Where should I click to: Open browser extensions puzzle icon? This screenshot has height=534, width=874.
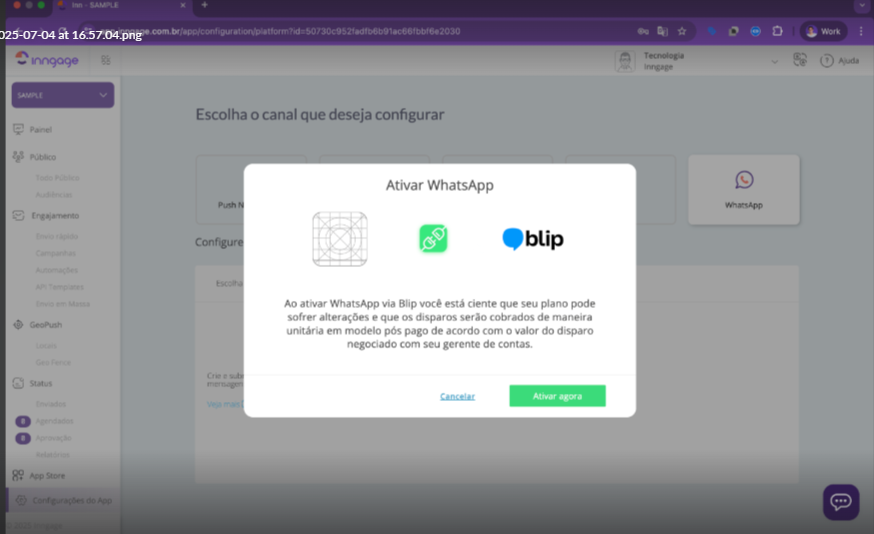click(777, 31)
